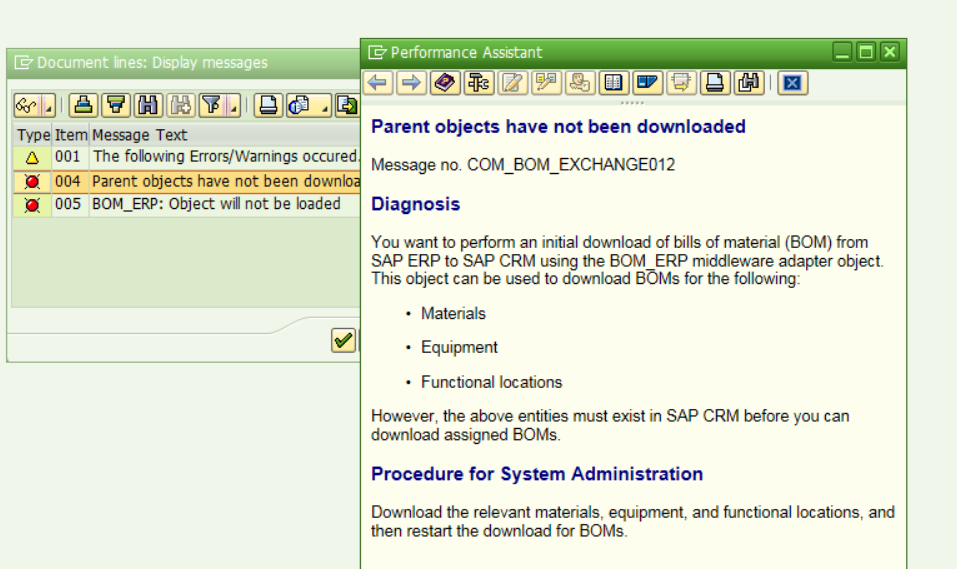Select message 'Parent objects have not been downloa'

click(x=226, y=181)
